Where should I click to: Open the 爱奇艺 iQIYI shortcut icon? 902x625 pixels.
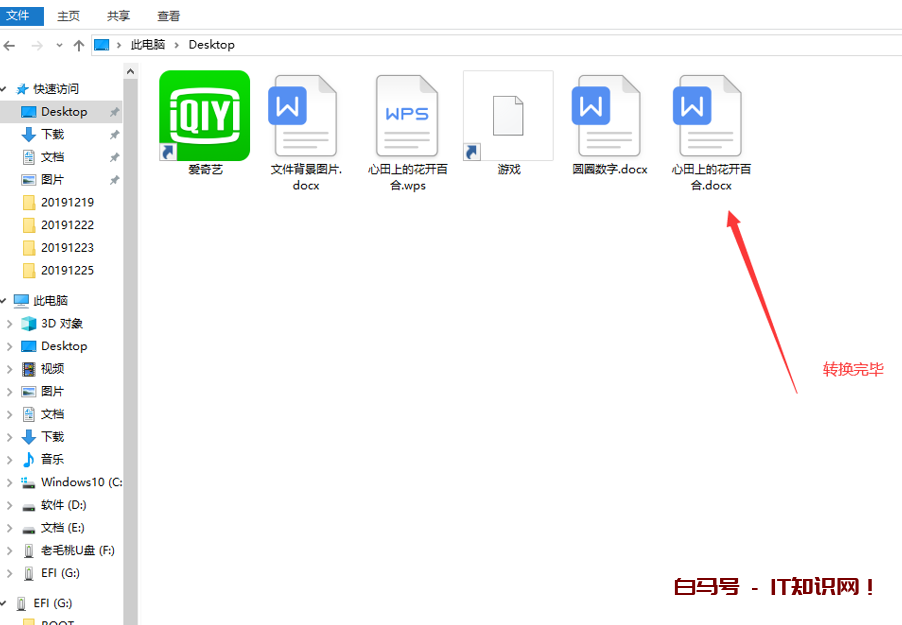click(205, 115)
